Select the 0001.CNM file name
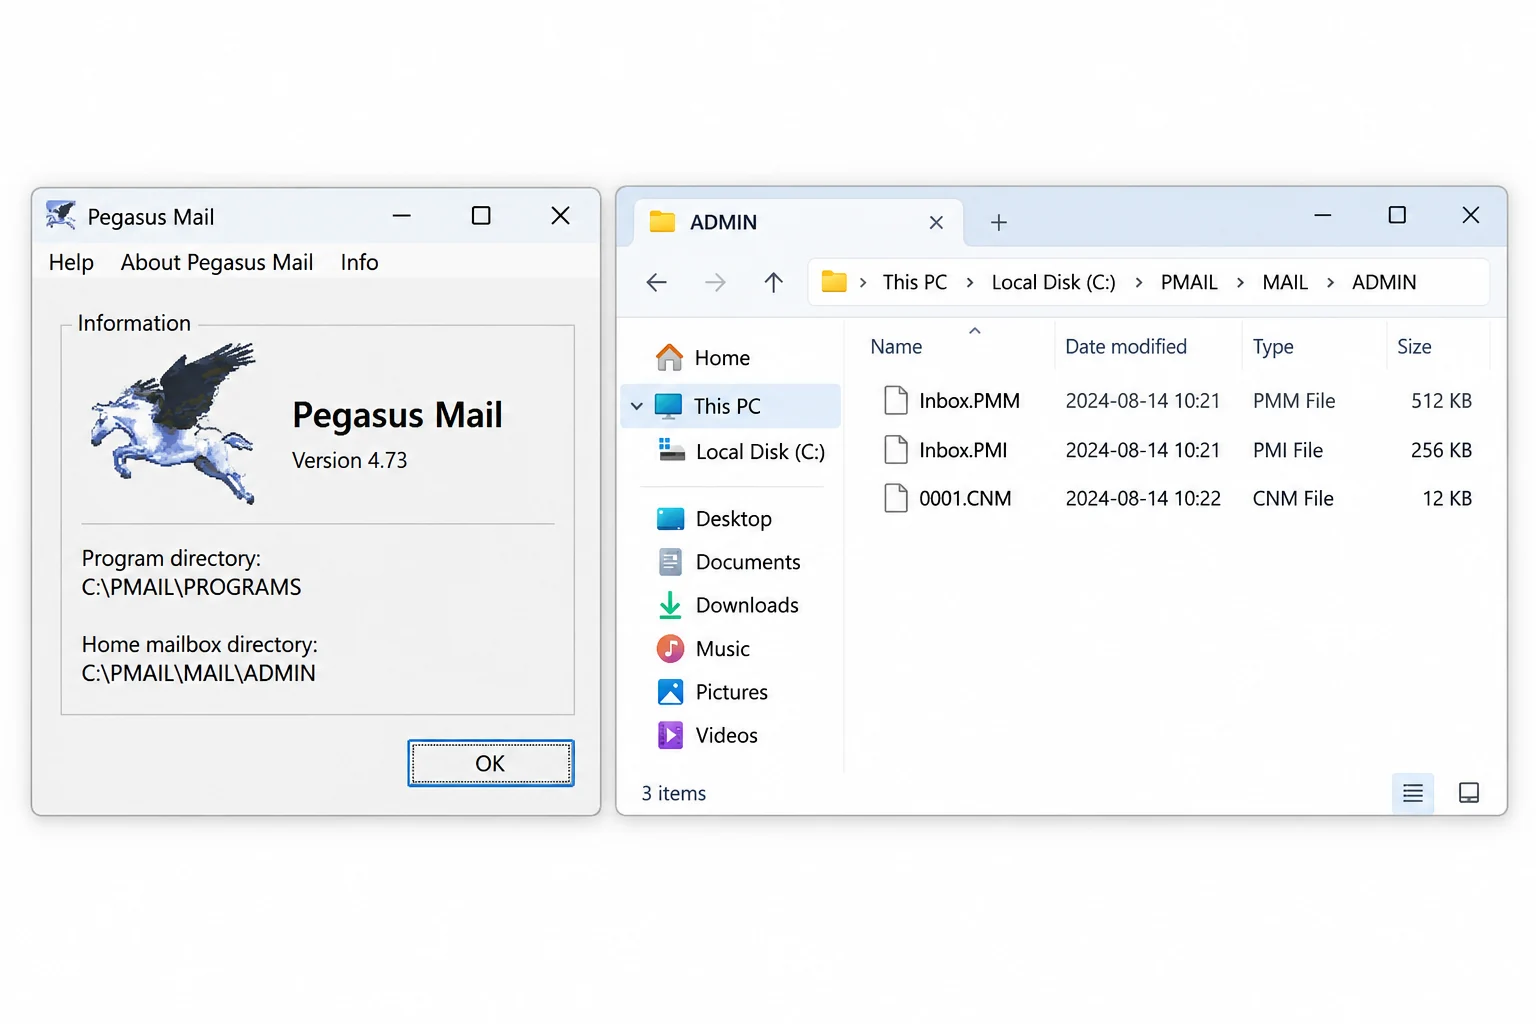Screen dimensions: 1536x1024 [x=965, y=498]
